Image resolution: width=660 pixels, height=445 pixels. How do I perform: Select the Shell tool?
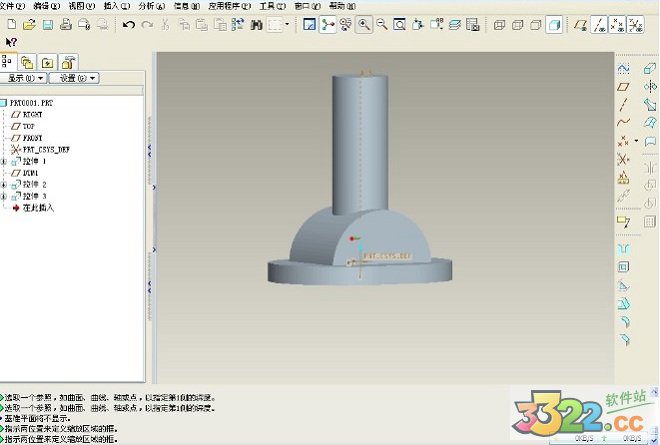click(623, 267)
